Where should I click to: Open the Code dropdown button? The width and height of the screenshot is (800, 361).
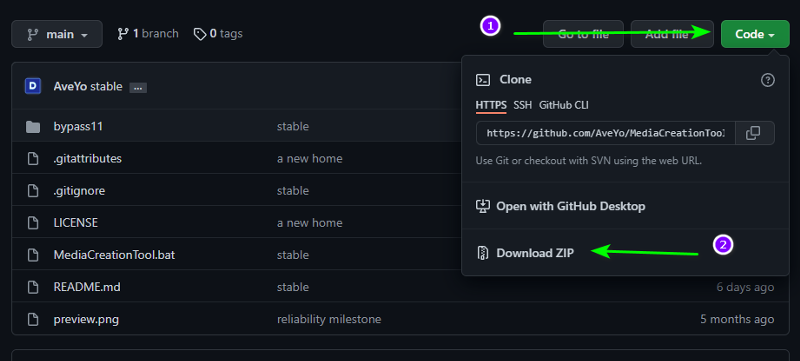coord(755,34)
